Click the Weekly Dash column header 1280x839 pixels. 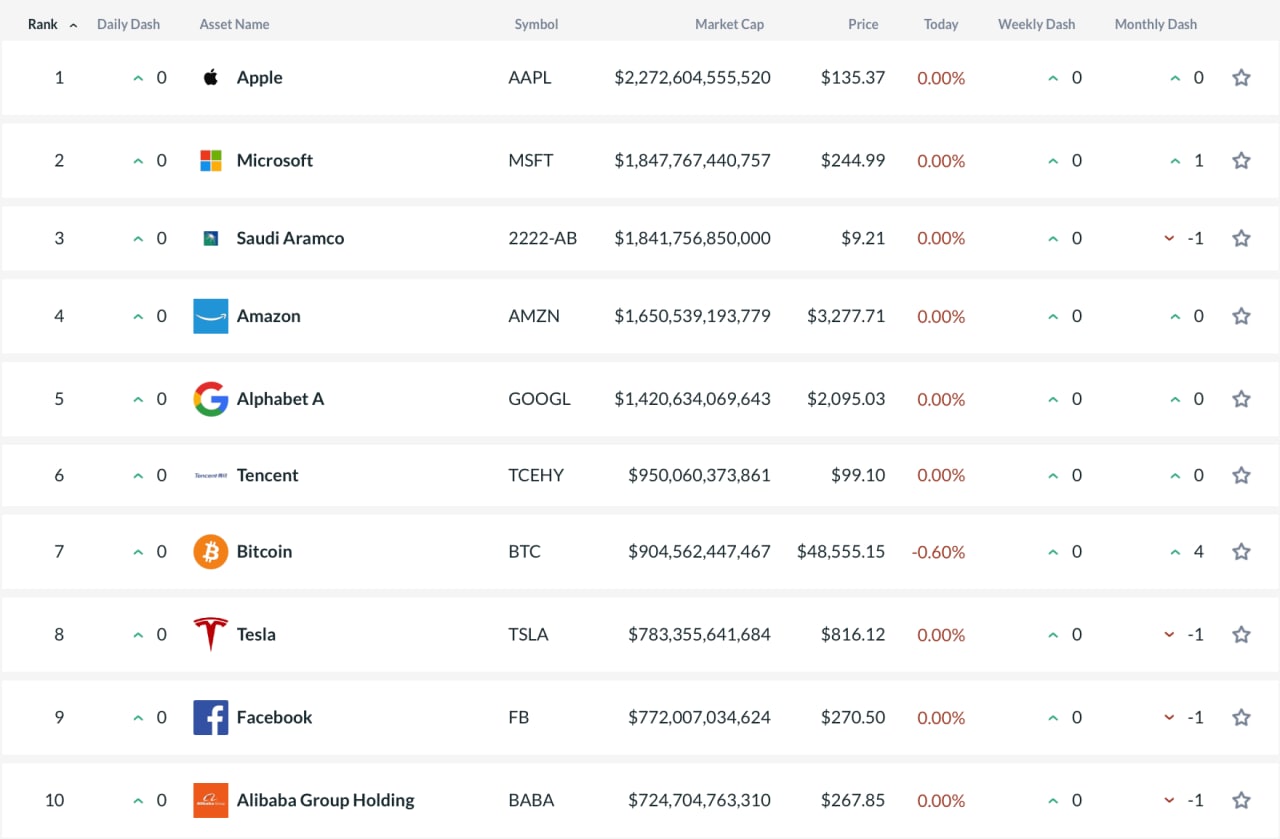[1036, 24]
